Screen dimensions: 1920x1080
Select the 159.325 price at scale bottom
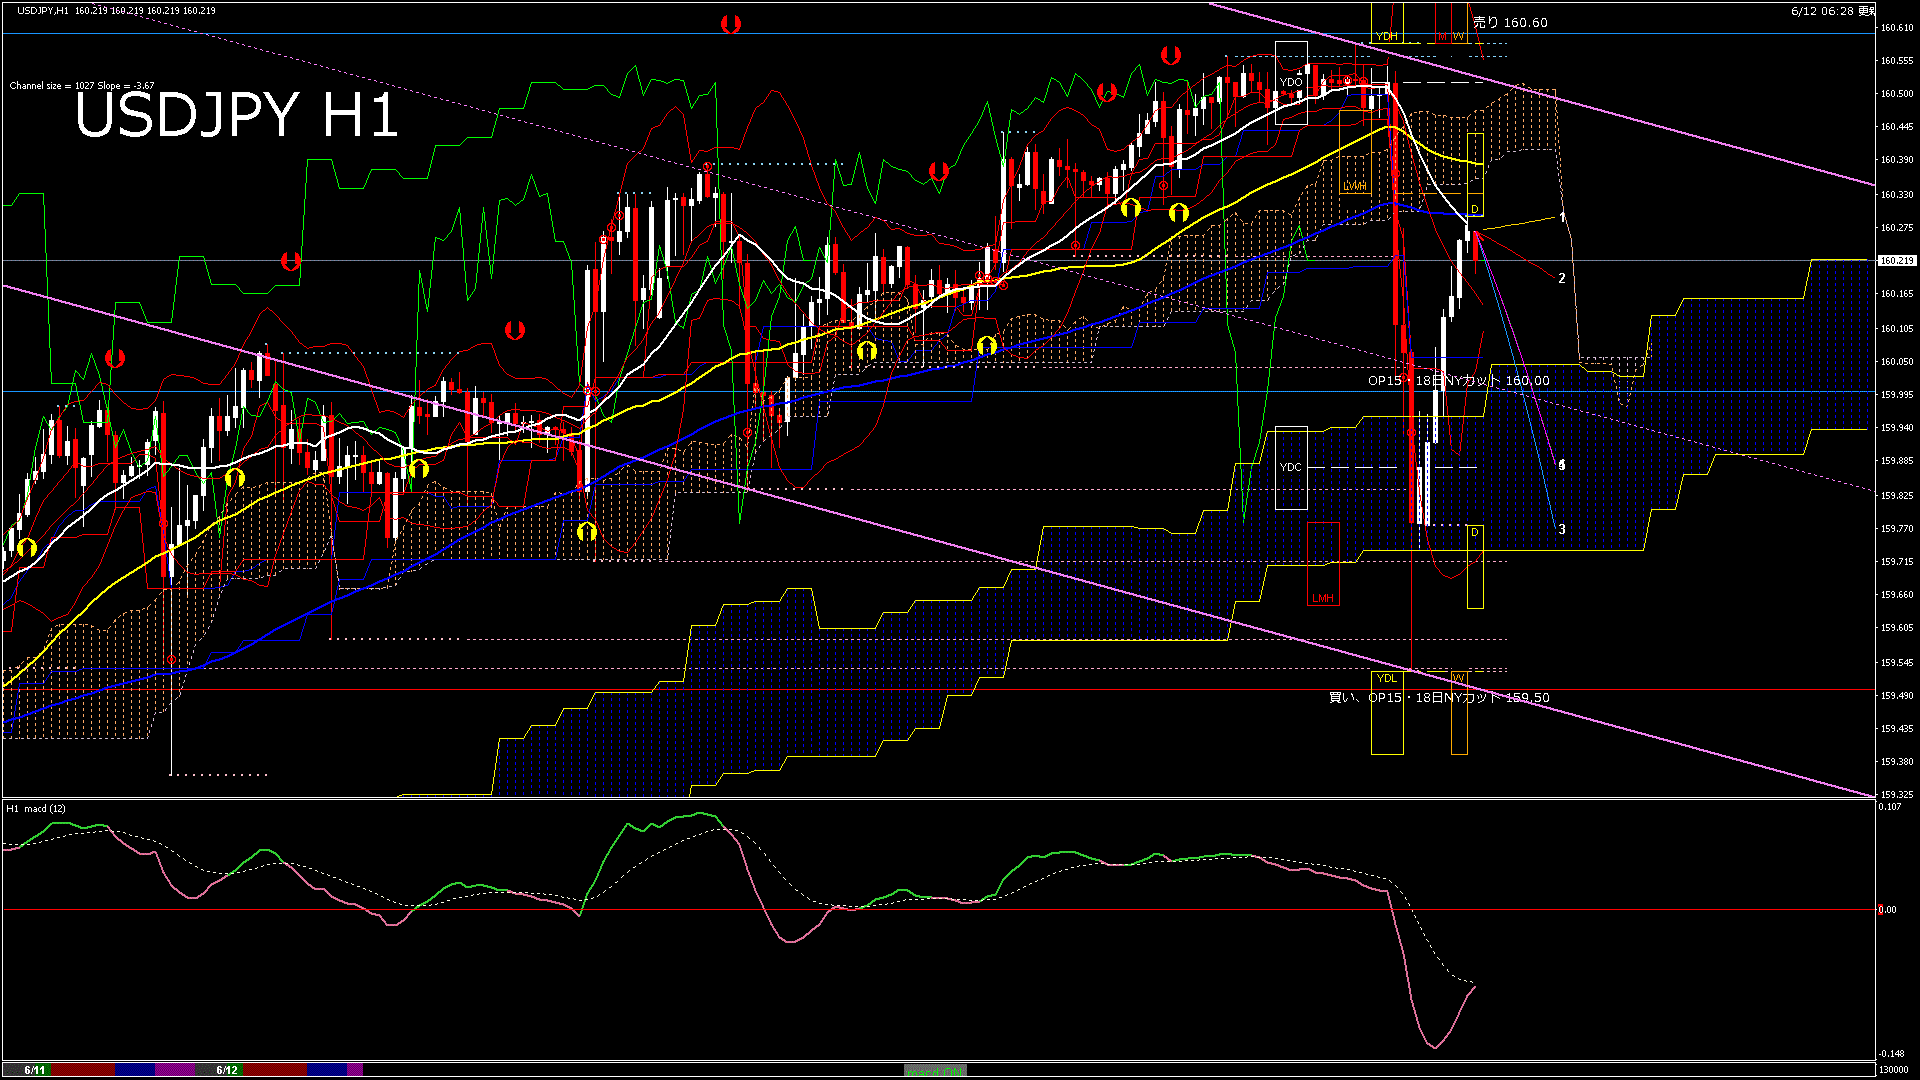[x=1897, y=795]
